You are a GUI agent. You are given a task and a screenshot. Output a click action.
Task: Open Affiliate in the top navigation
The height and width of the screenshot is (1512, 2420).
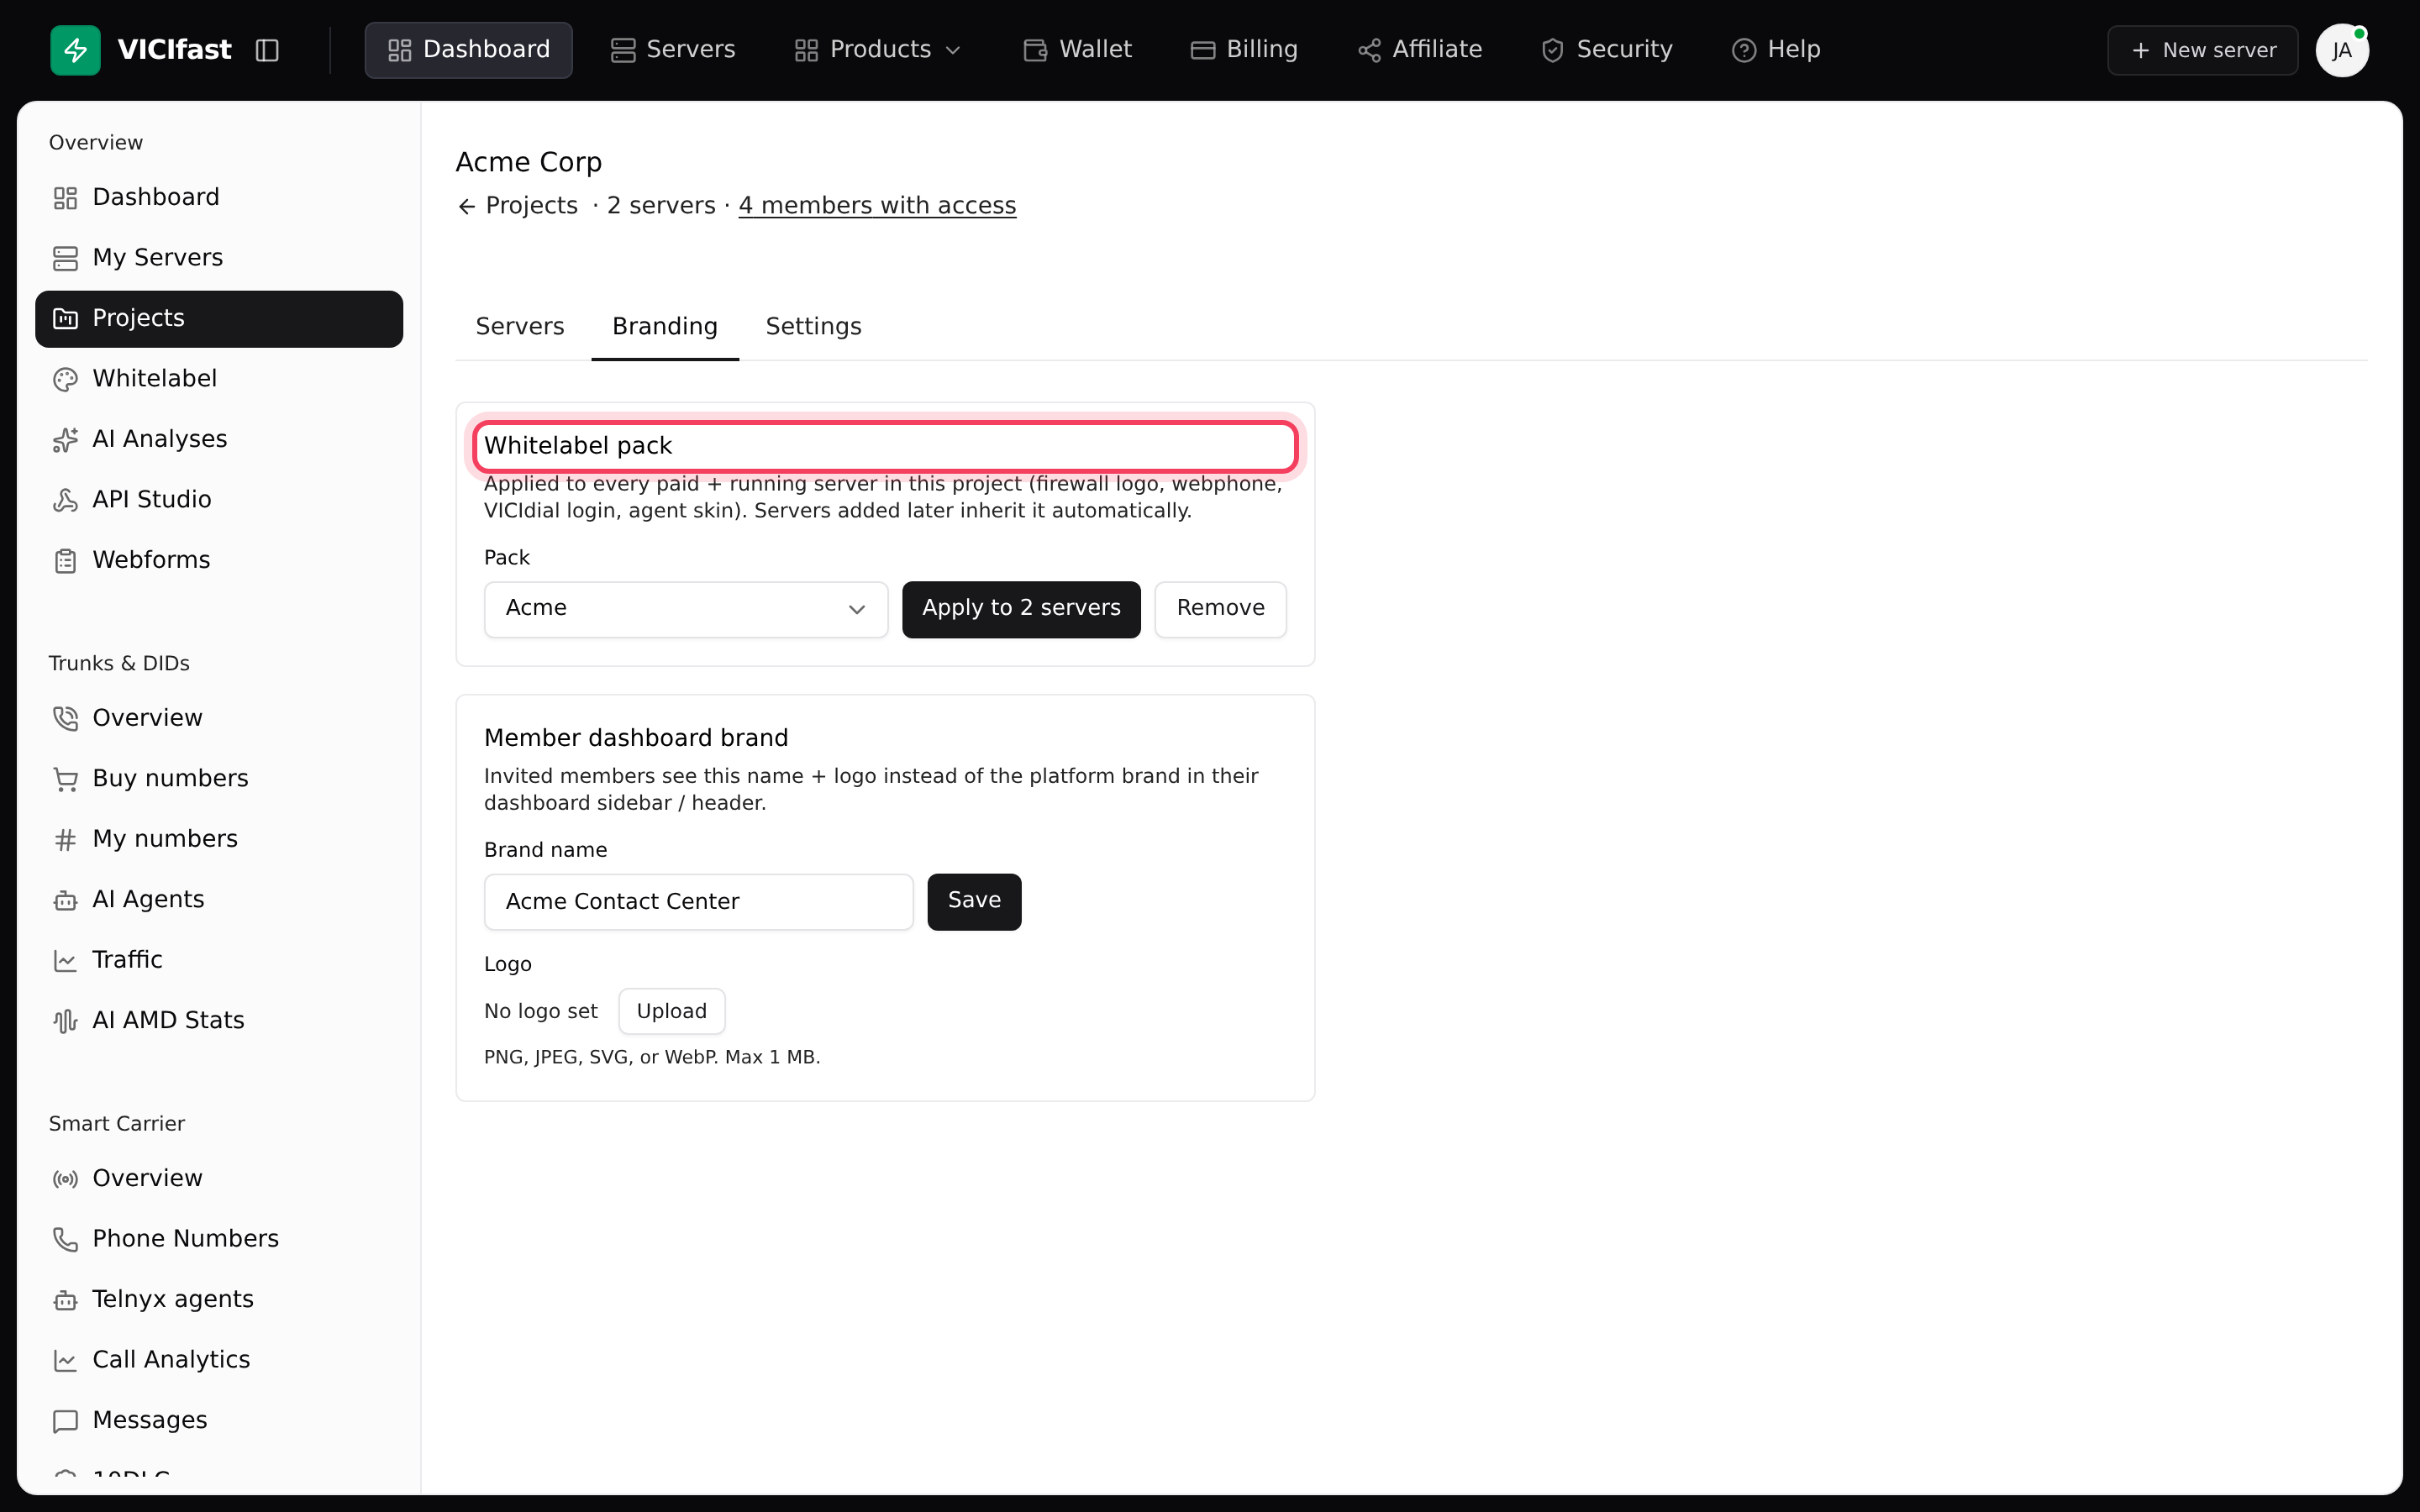tap(1420, 50)
